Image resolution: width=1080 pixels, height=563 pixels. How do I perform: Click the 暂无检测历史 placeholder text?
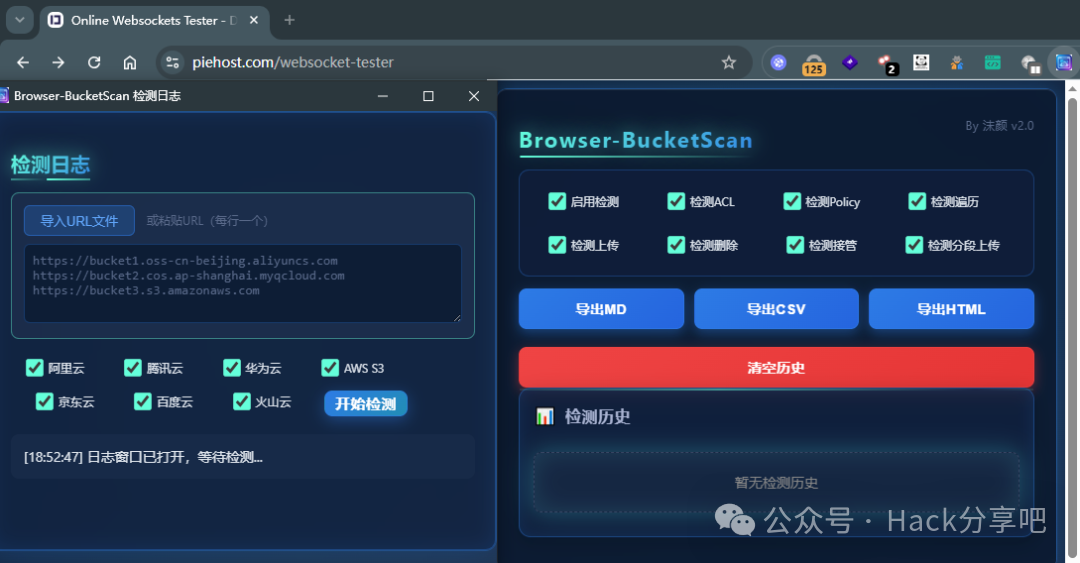pyautogui.click(x=776, y=482)
